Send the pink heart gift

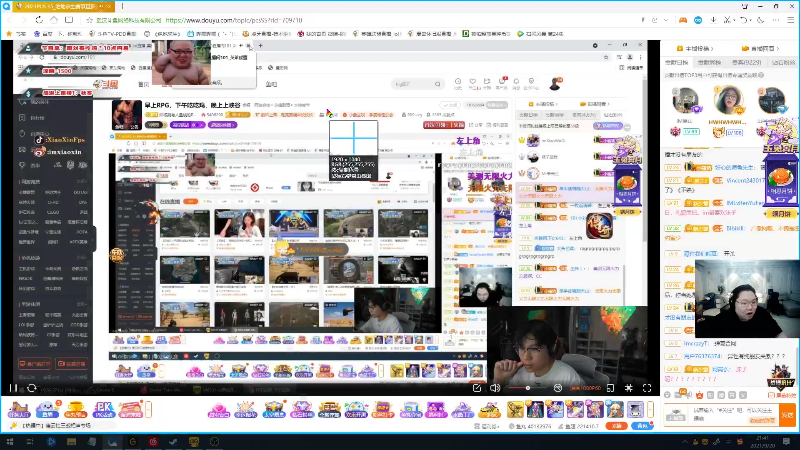pos(218,410)
